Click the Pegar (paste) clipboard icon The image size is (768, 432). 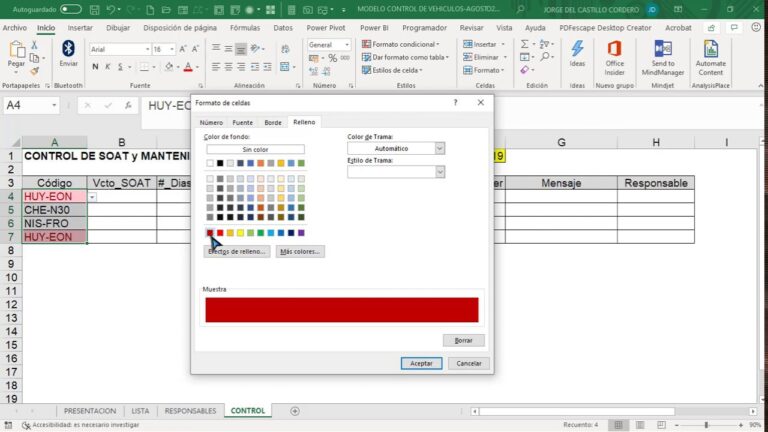pyautogui.click(x=16, y=50)
